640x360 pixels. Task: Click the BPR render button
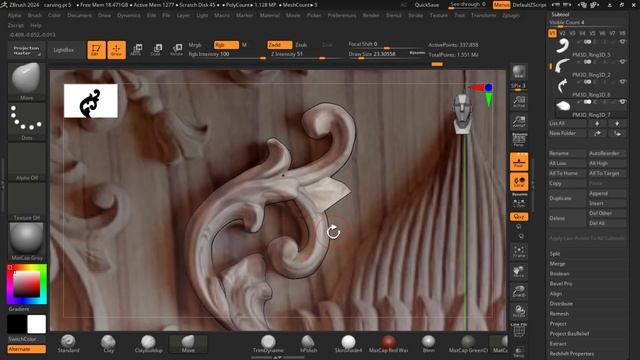coord(519,72)
